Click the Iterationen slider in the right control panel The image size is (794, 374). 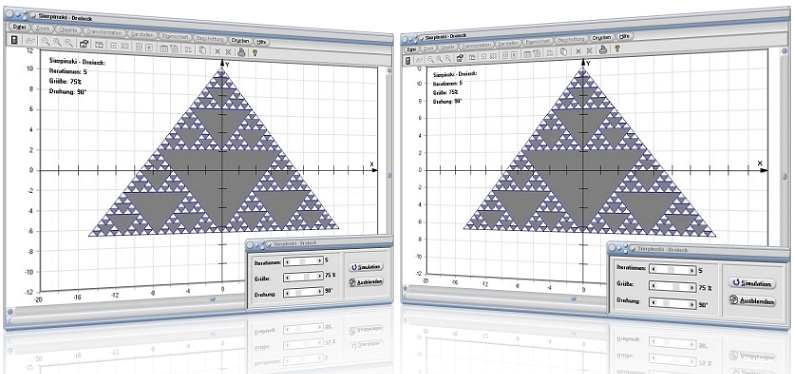point(673,269)
